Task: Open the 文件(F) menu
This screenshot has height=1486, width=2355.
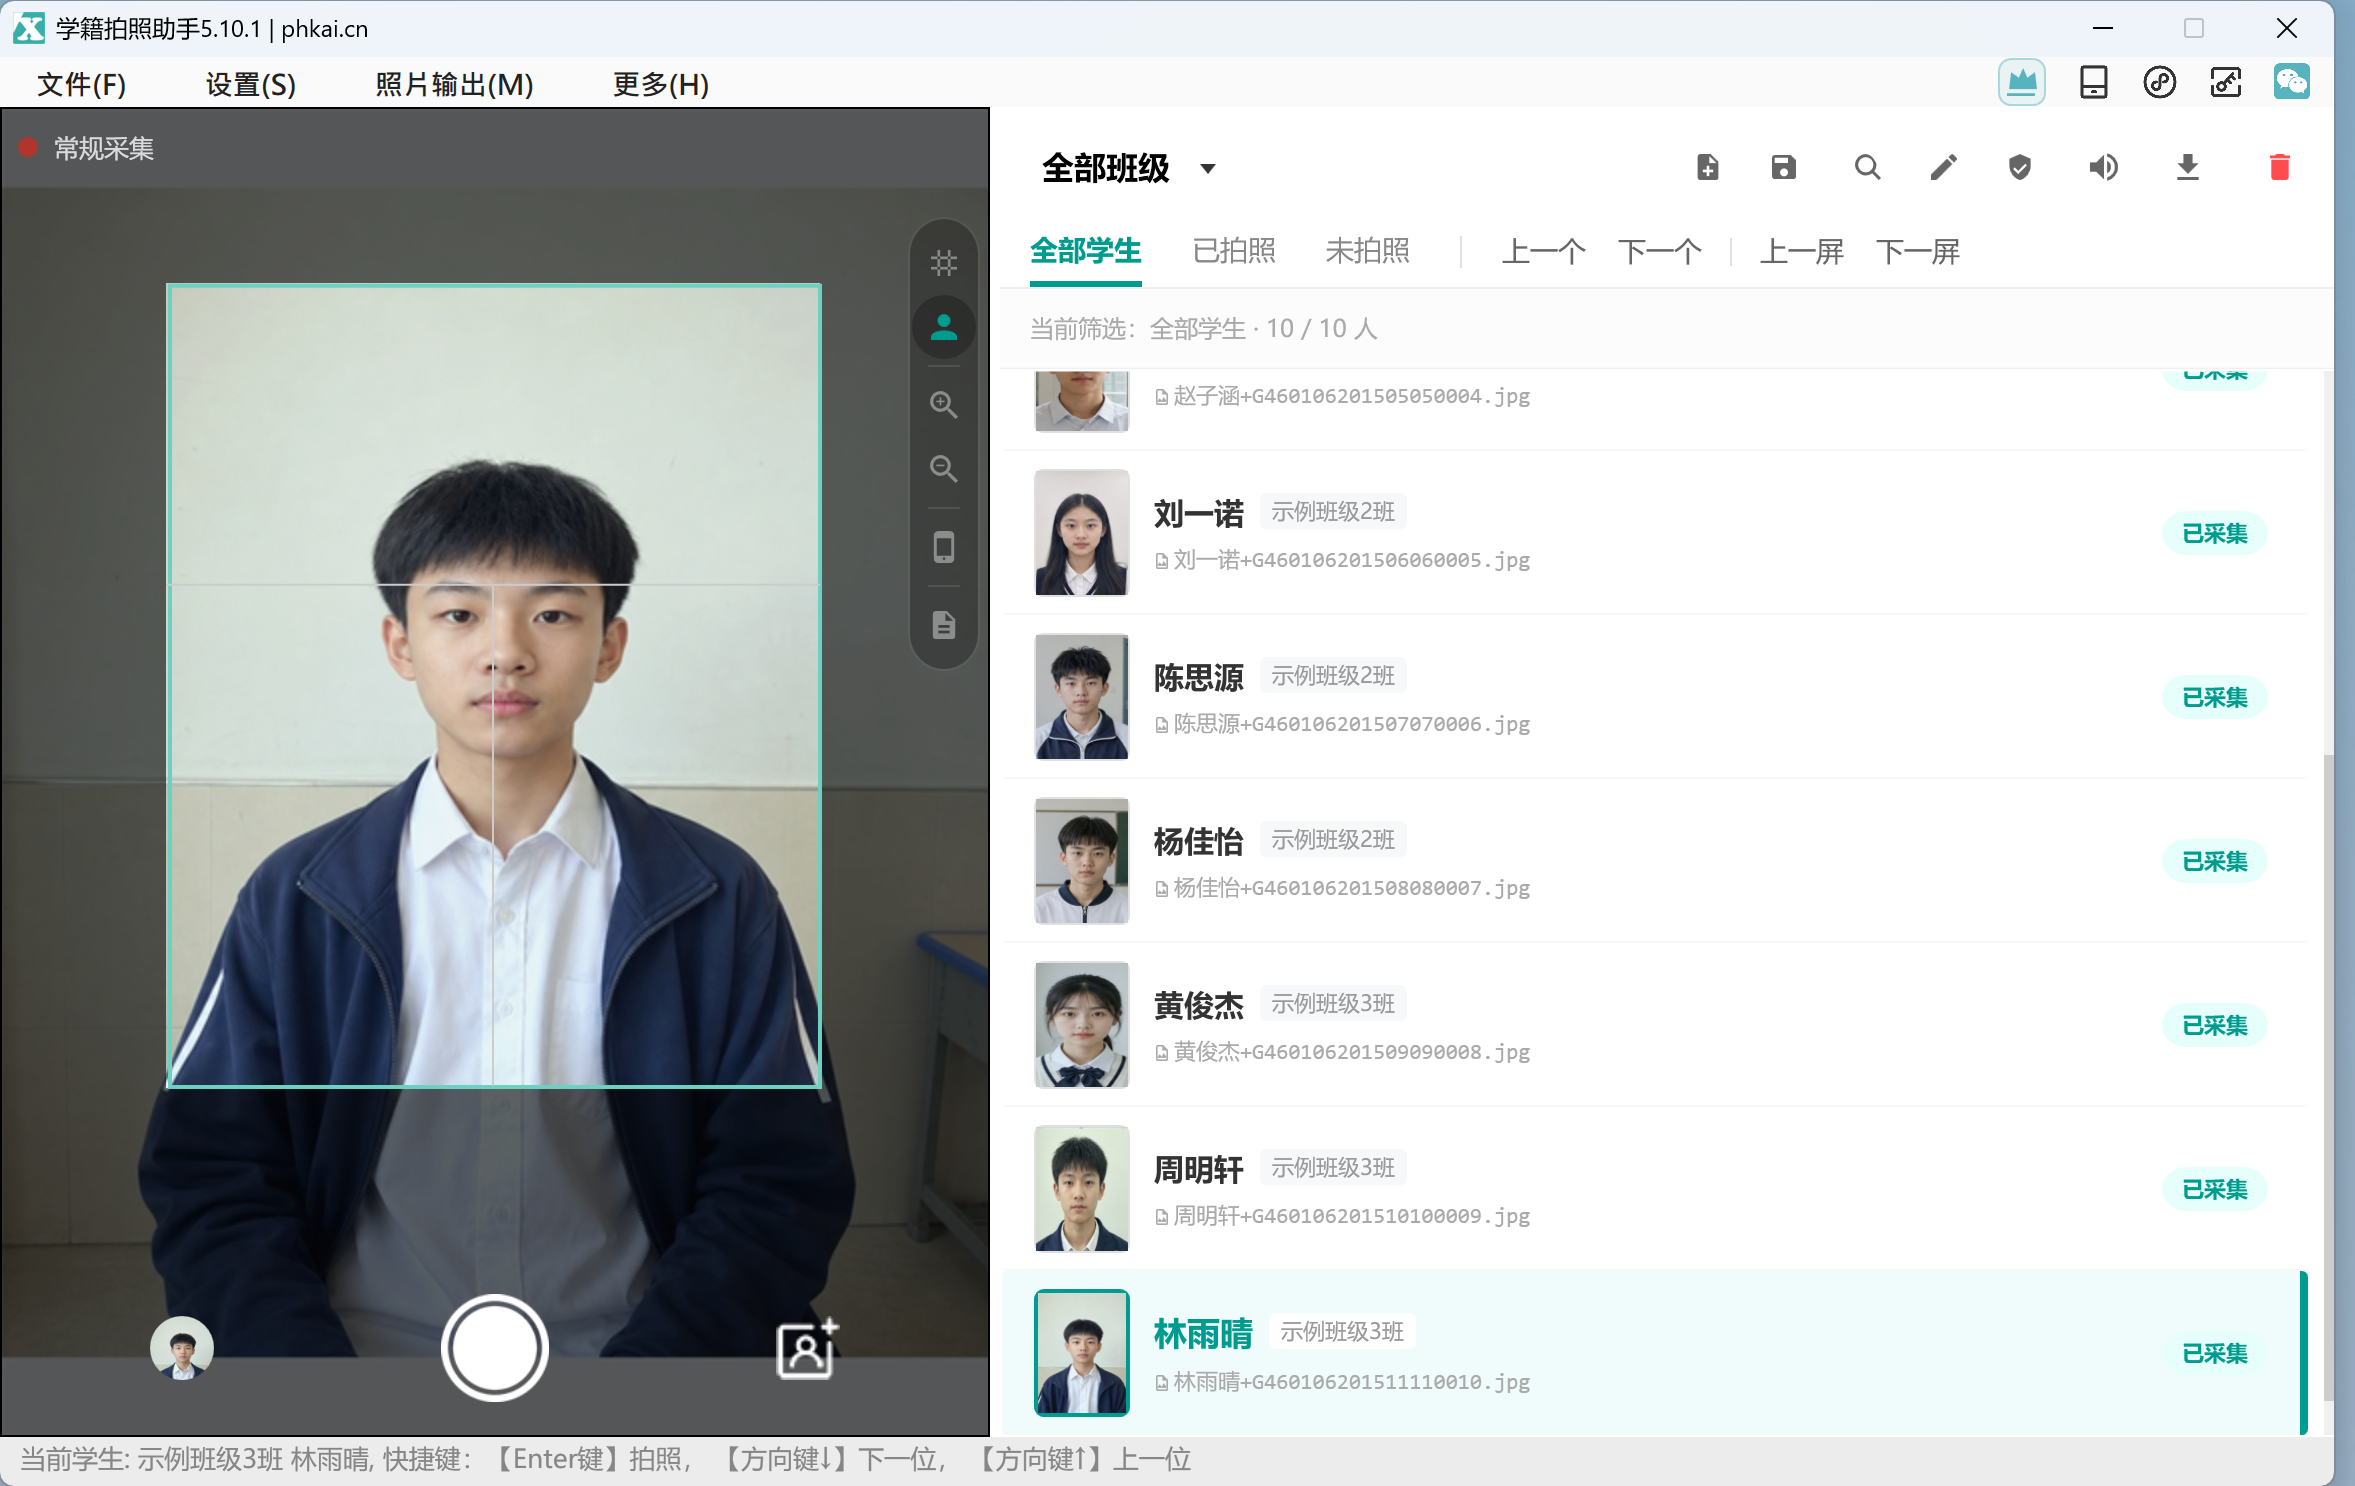Action: [x=81, y=84]
